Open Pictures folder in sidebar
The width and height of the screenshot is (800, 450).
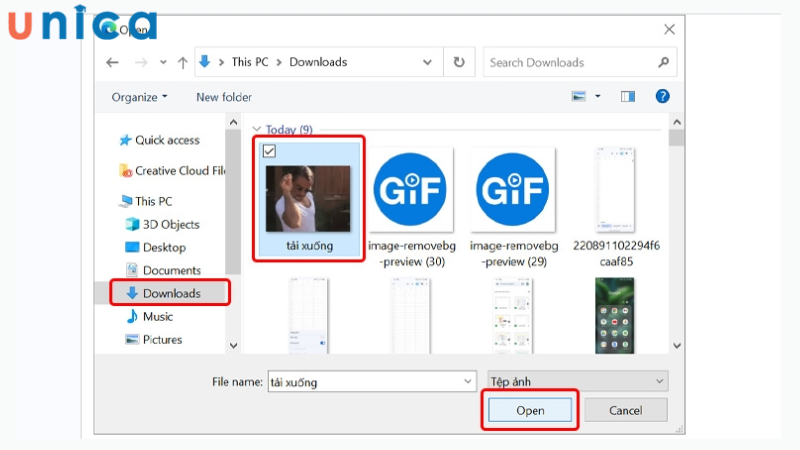point(154,339)
